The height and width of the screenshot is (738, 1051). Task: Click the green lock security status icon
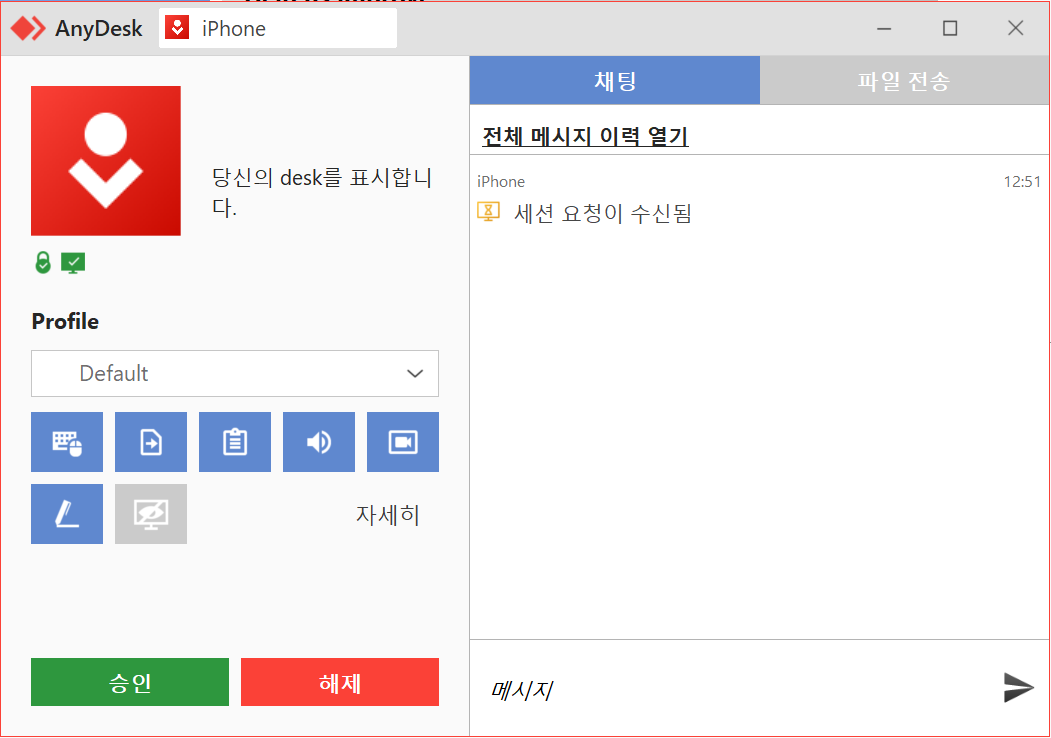(x=42, y=261)
